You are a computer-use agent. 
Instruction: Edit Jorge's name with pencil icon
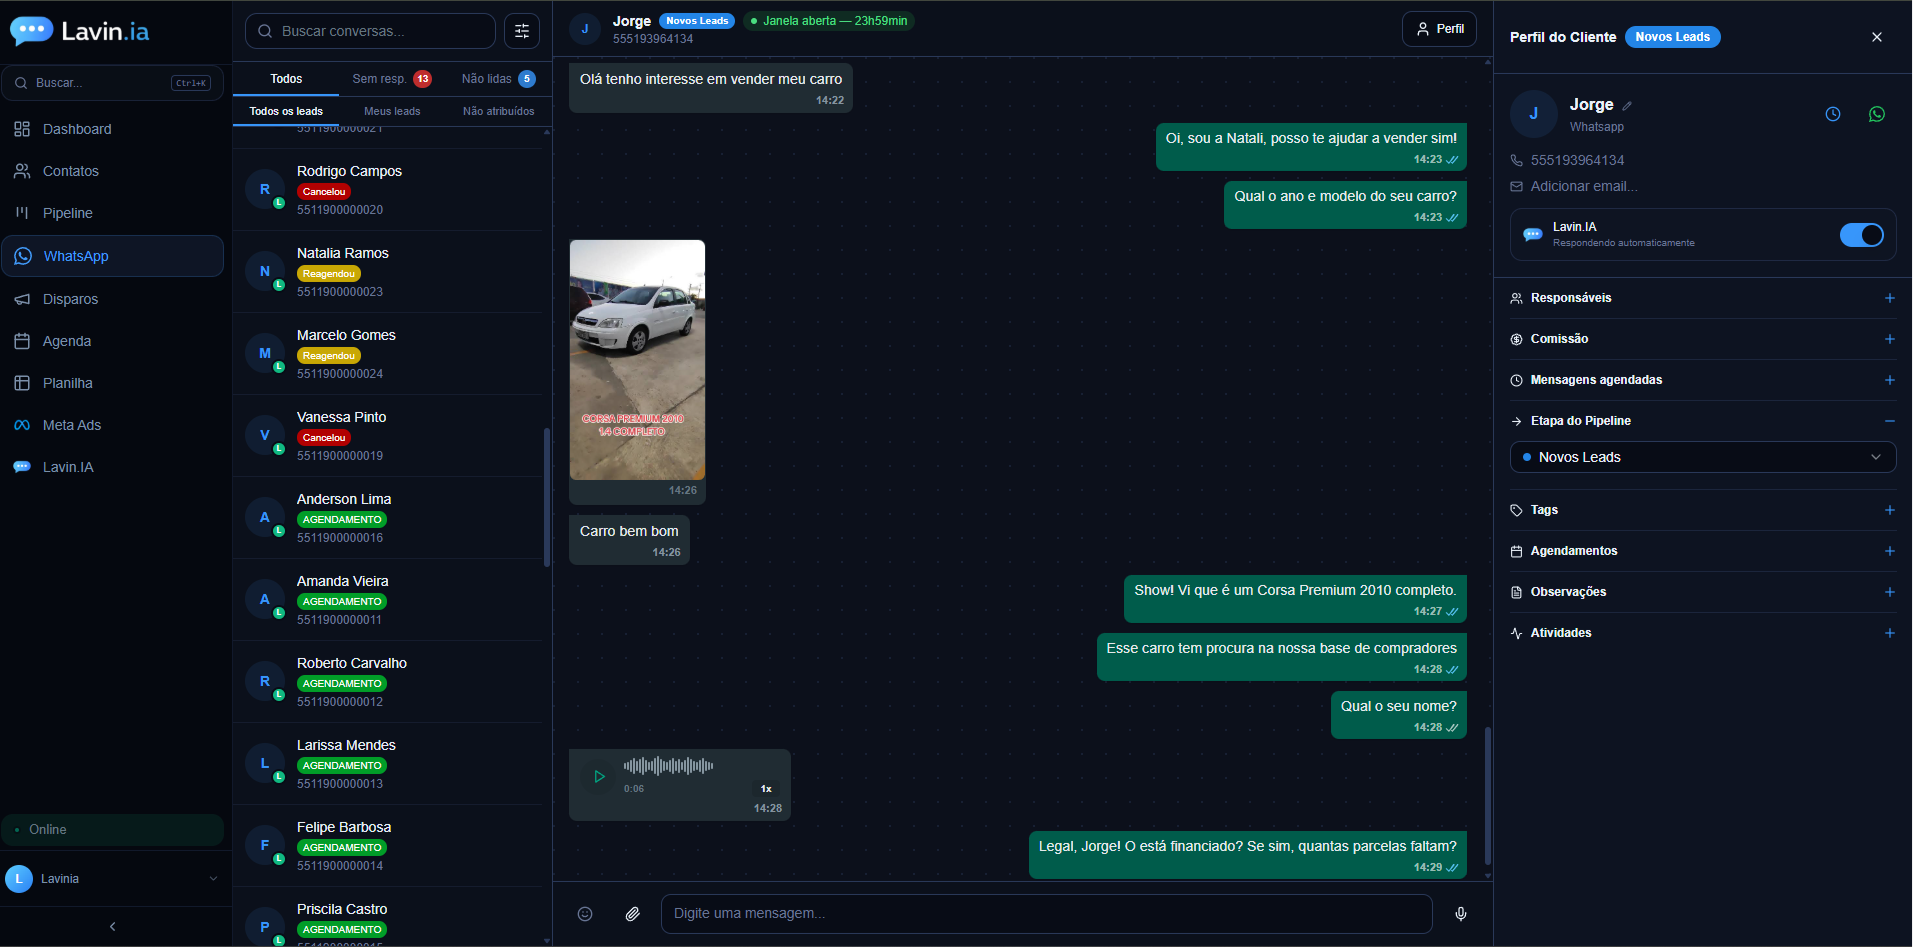click(1627, 106)
